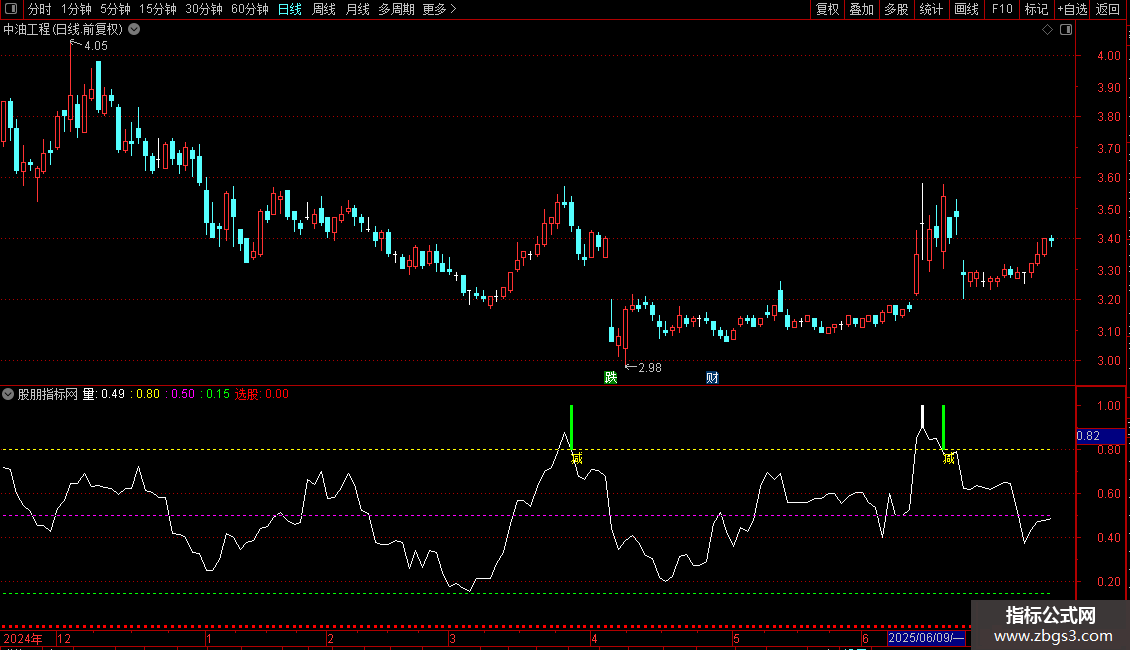Expand dropdown beside 中油工程 title
The width and height of the screenshot is (1130, 650).
(134, 30)
